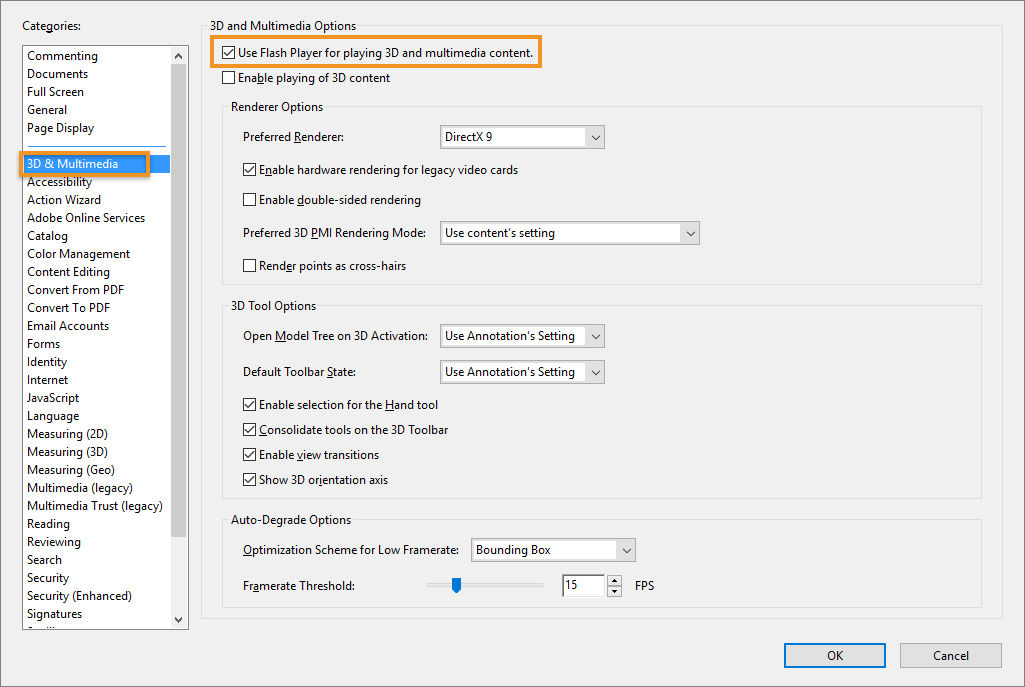Uncheck Use Flash Player for multimedia content
The image size is (1025, 687).
tap(229, 52)
